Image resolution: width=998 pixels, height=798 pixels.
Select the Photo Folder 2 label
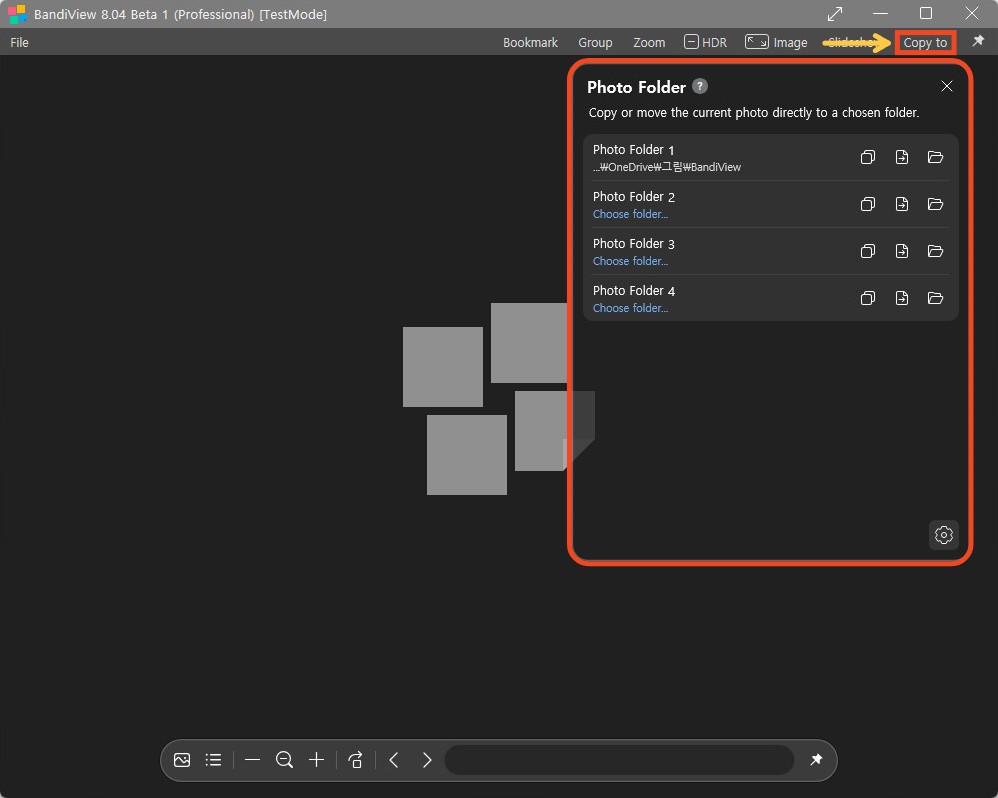point(633,197)
